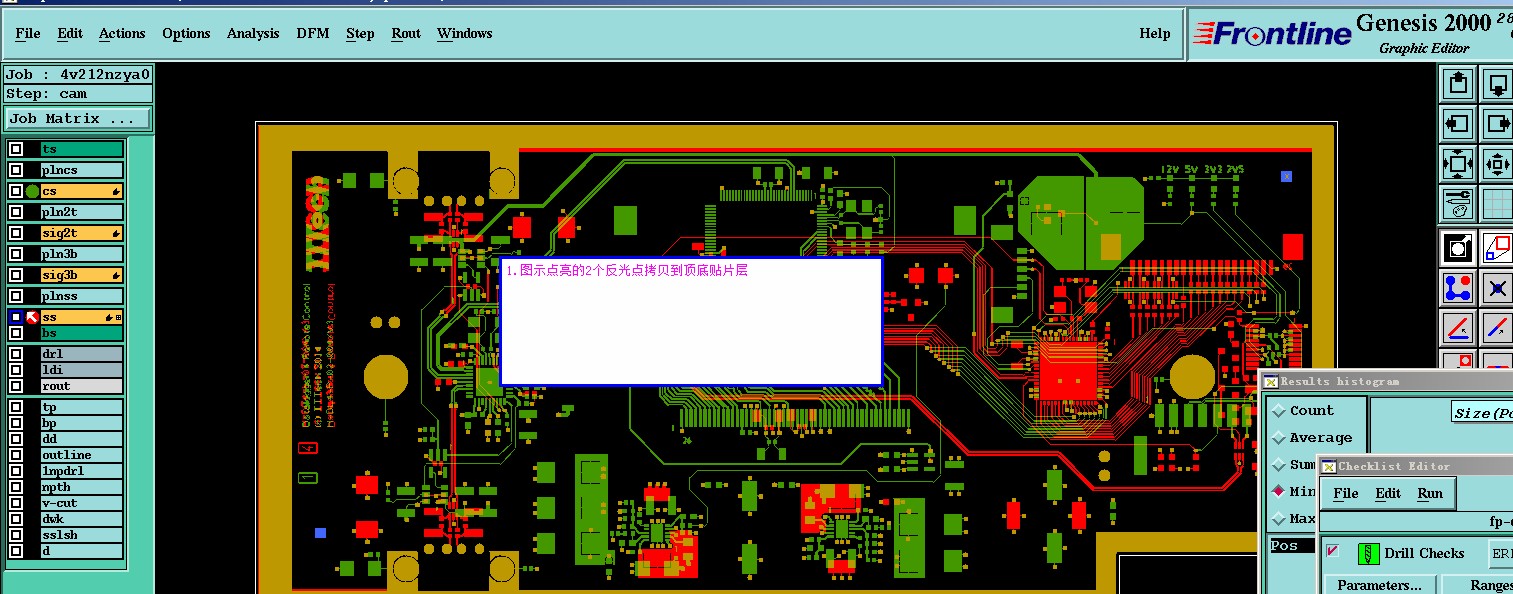Click the Checklist Editor window menu icon
Screen dimensions: 1513x594
(x=1328, y=466)
